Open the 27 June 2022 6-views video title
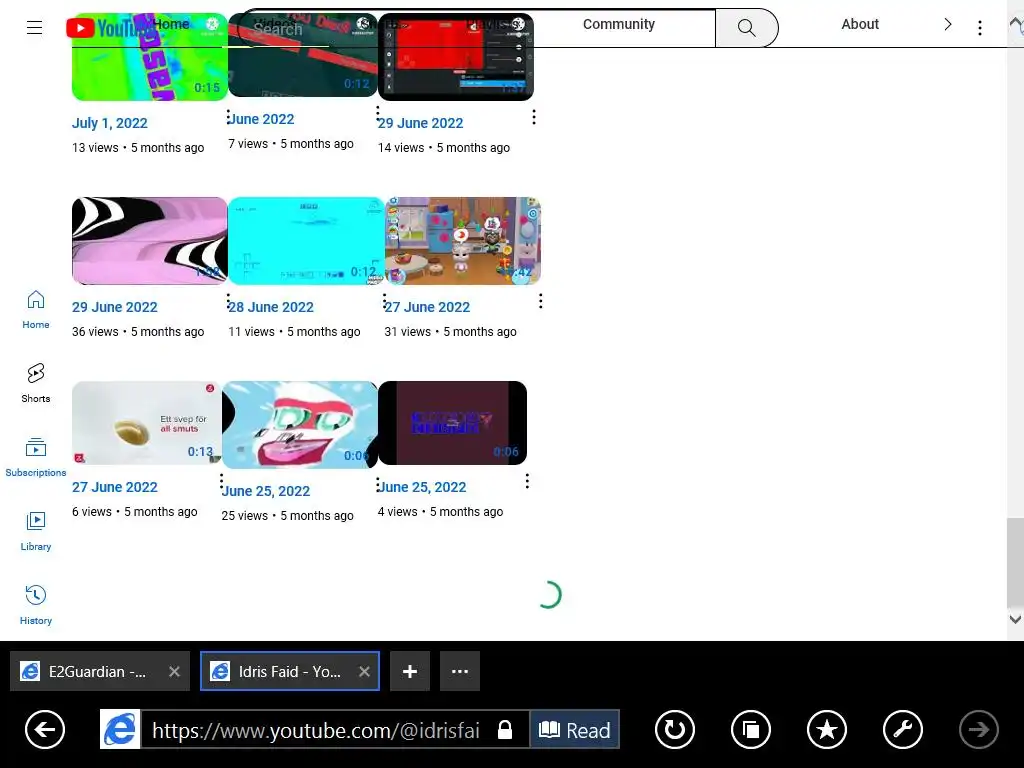The image size is (1024, 768). pos(114,487)
